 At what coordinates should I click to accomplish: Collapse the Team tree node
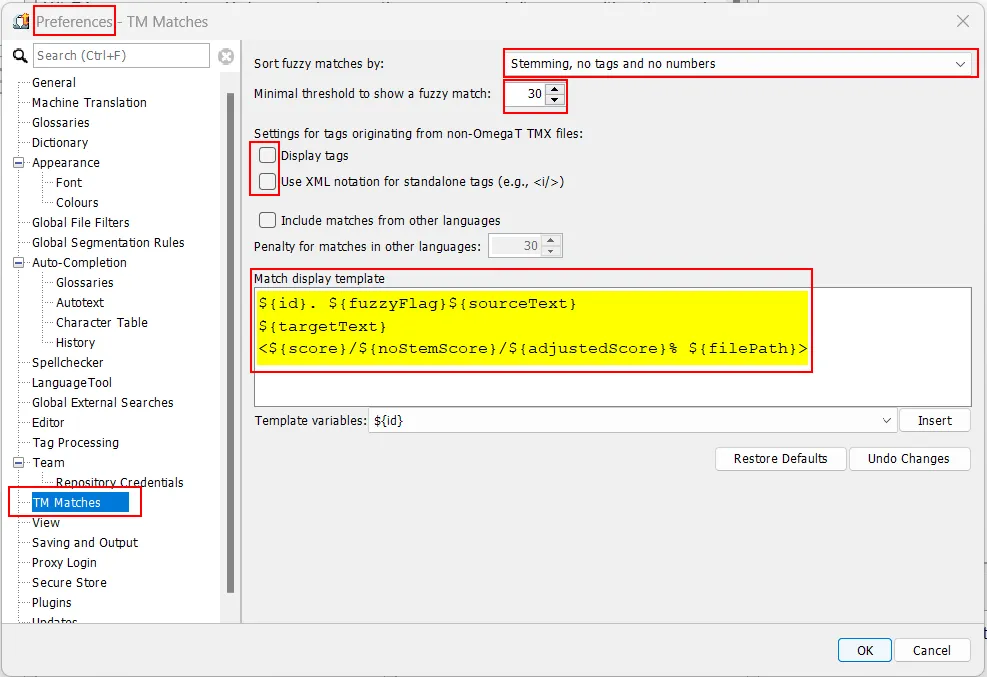click(x=18, y=463)
